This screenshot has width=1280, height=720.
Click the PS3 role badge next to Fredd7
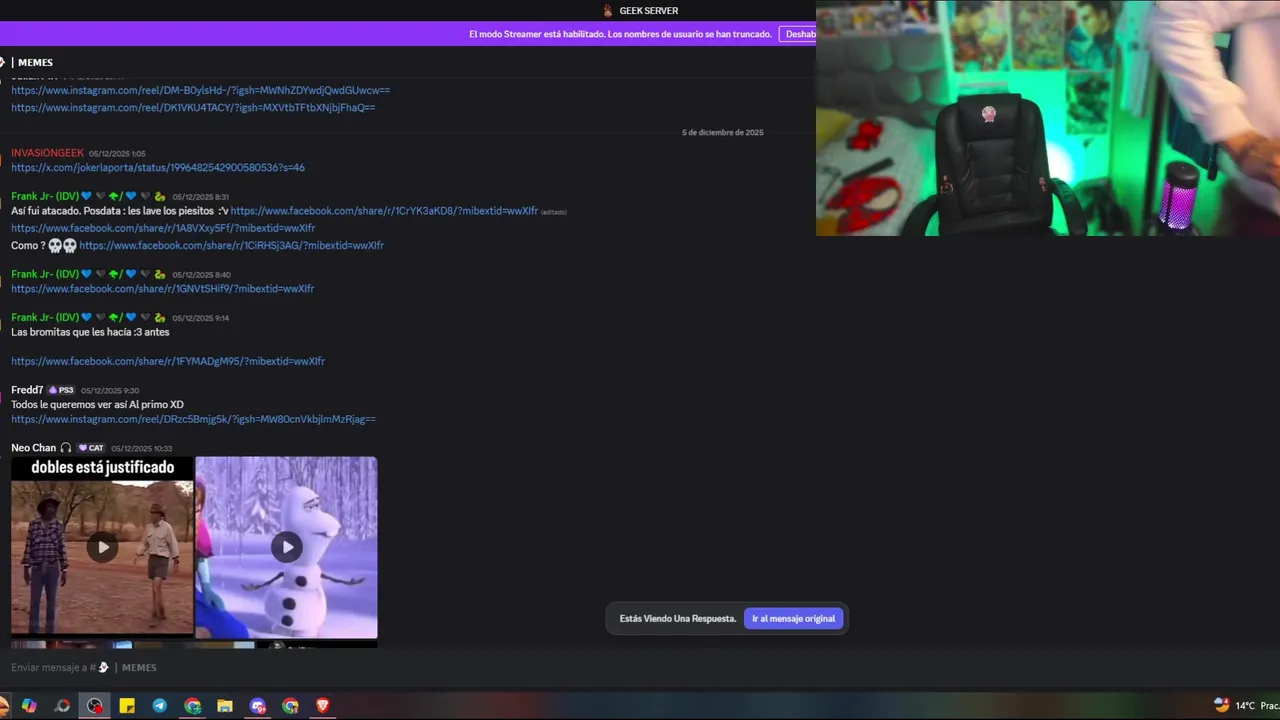pos(61,390)
